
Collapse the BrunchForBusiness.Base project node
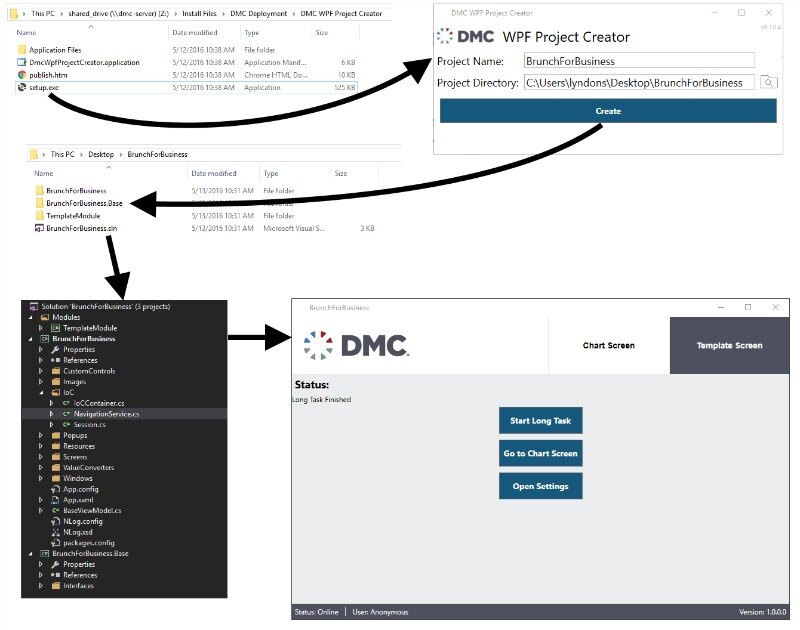click(31, 553)
